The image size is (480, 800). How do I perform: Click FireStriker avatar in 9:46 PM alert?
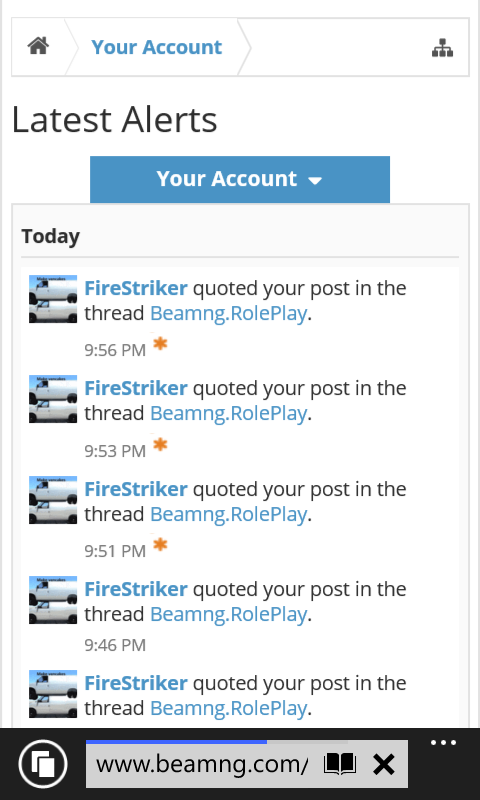click(53, 600)
